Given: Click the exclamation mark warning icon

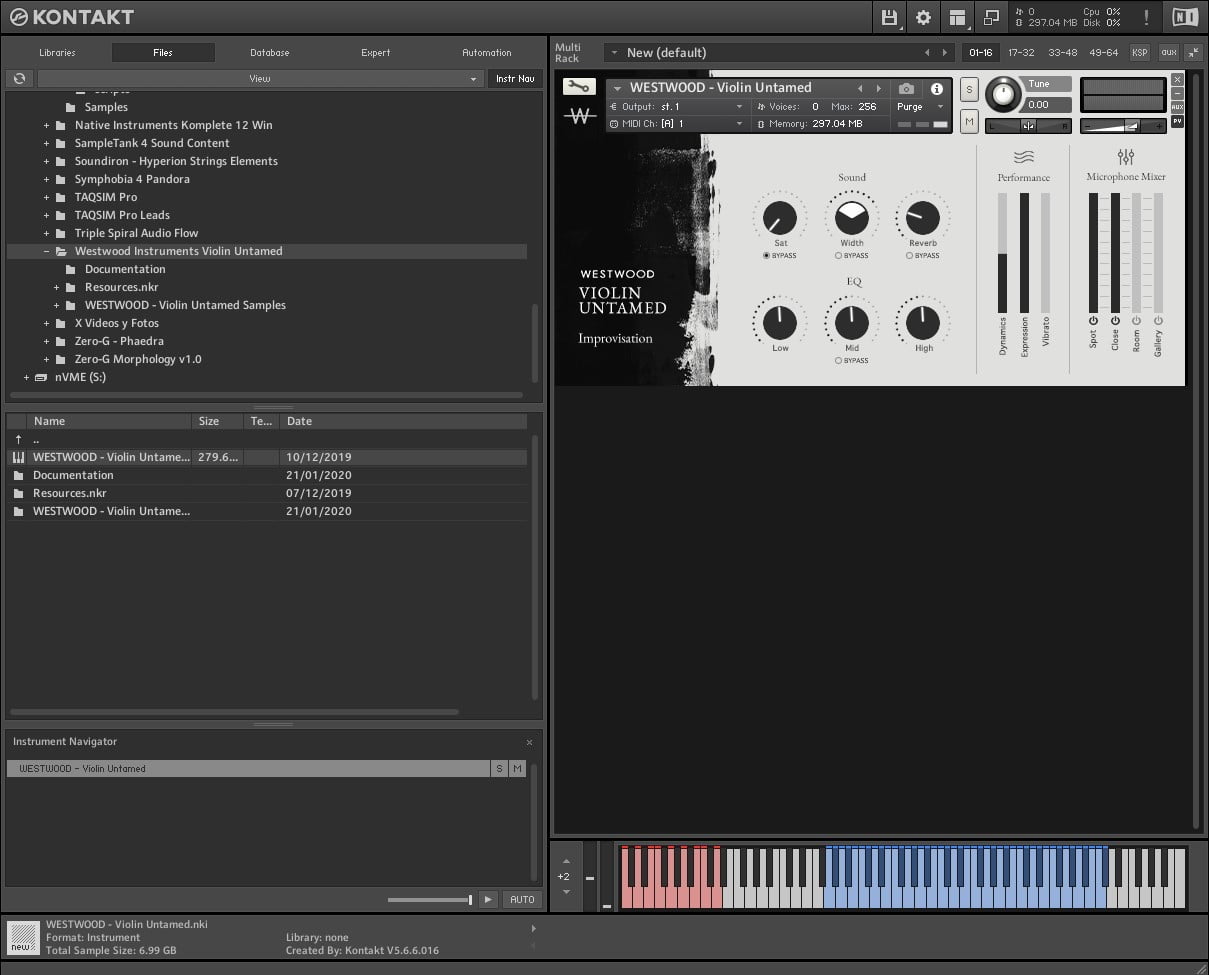Looking at the screenshot, I should pos(1146,17).
